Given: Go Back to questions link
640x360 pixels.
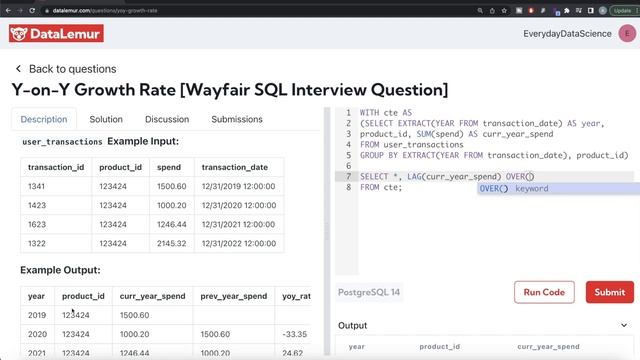Looking at the screenshot, I should 72,69.
